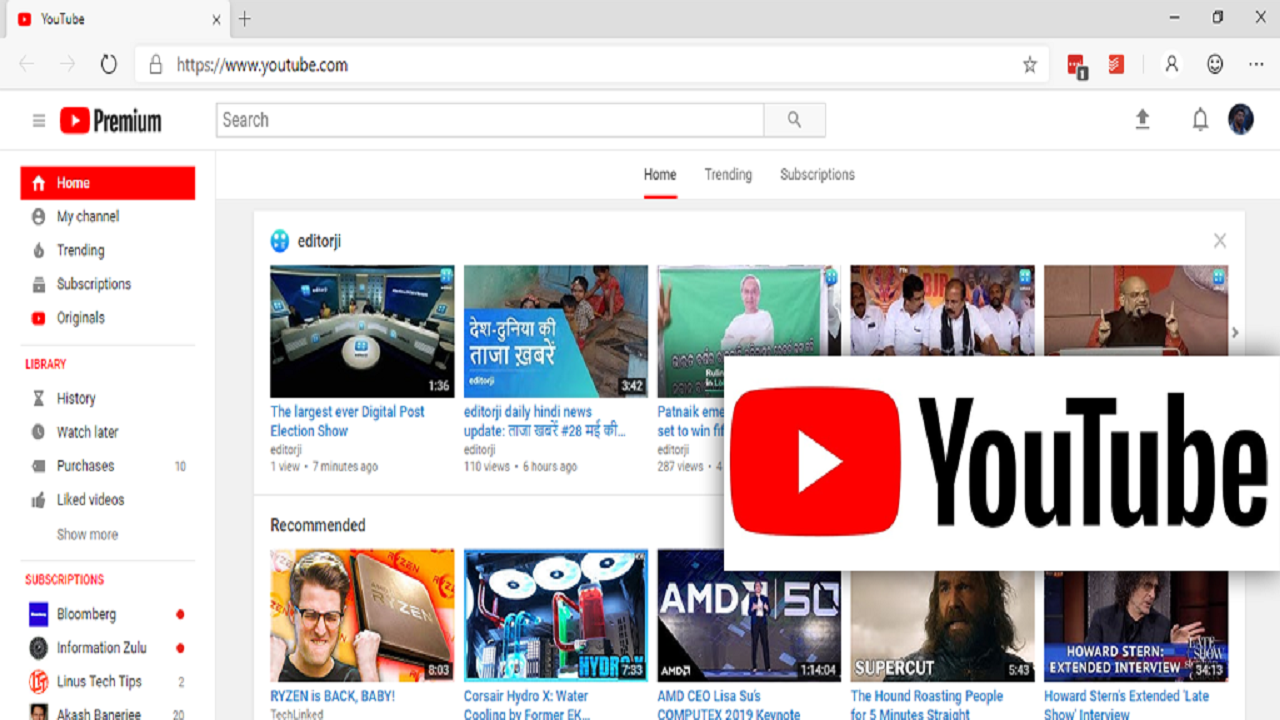Switch to the Subscriptions top tab

[x=817, y=174]
